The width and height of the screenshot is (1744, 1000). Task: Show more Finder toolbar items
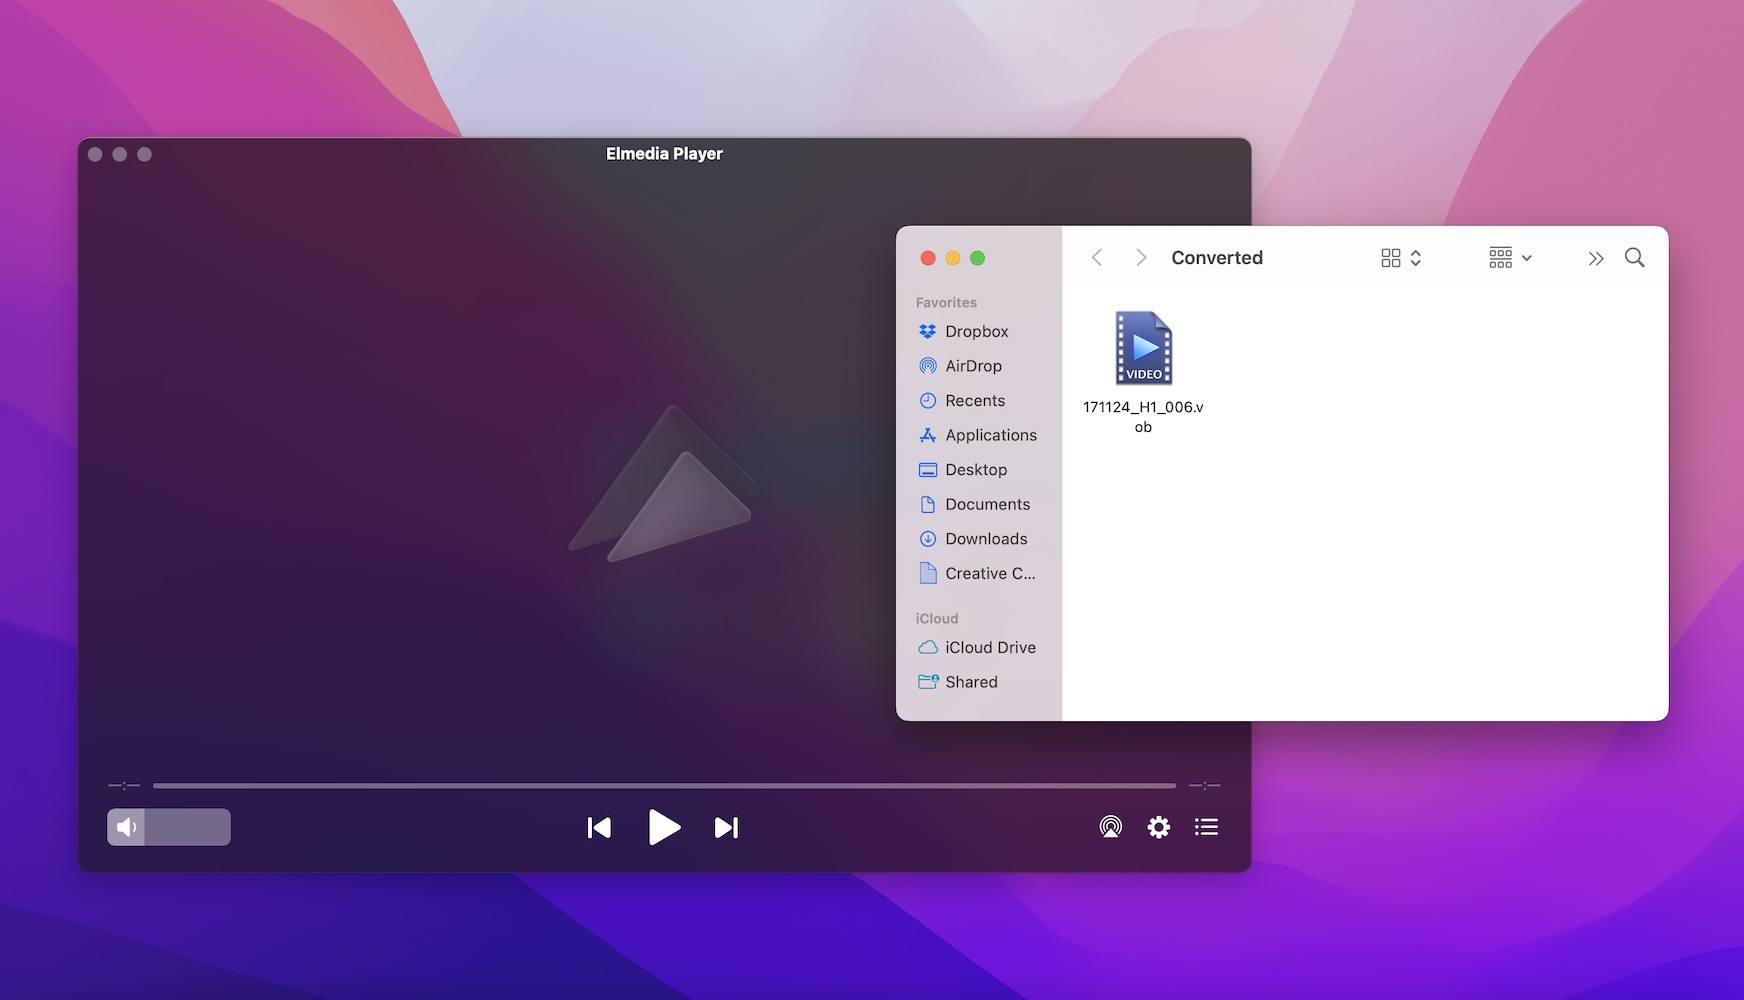click(x=1596, y=258)
